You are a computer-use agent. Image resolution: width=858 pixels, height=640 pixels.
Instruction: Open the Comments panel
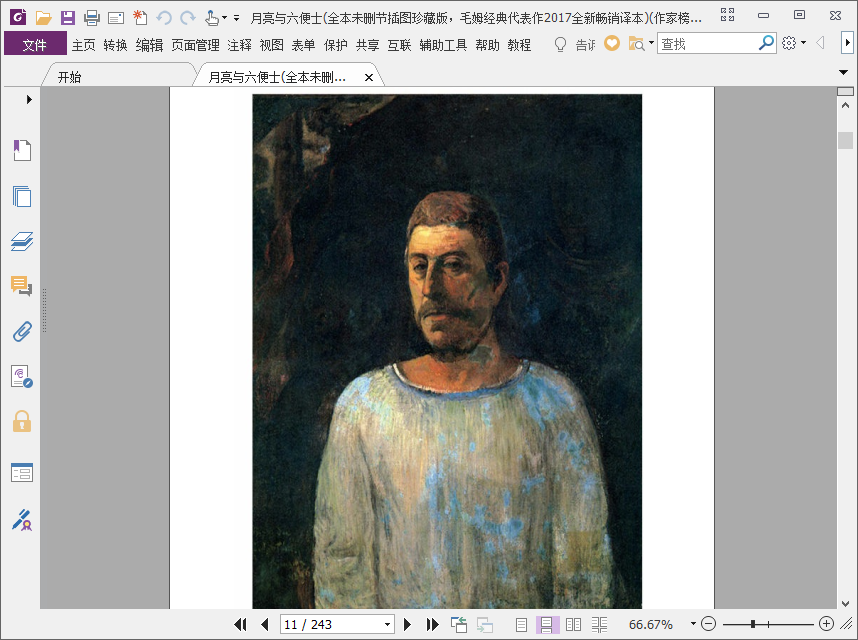[x=22, y=286]
